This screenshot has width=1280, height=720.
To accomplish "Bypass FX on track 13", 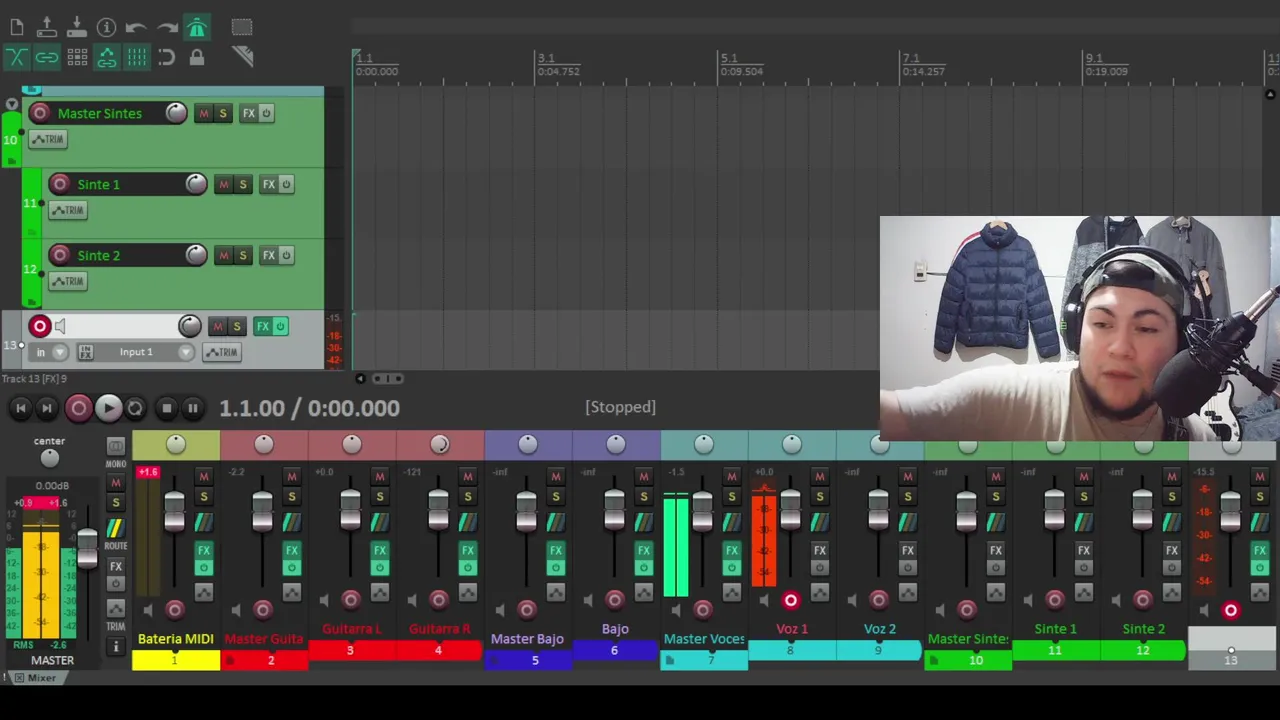I will pyautogui.click(x=281, y=326).
